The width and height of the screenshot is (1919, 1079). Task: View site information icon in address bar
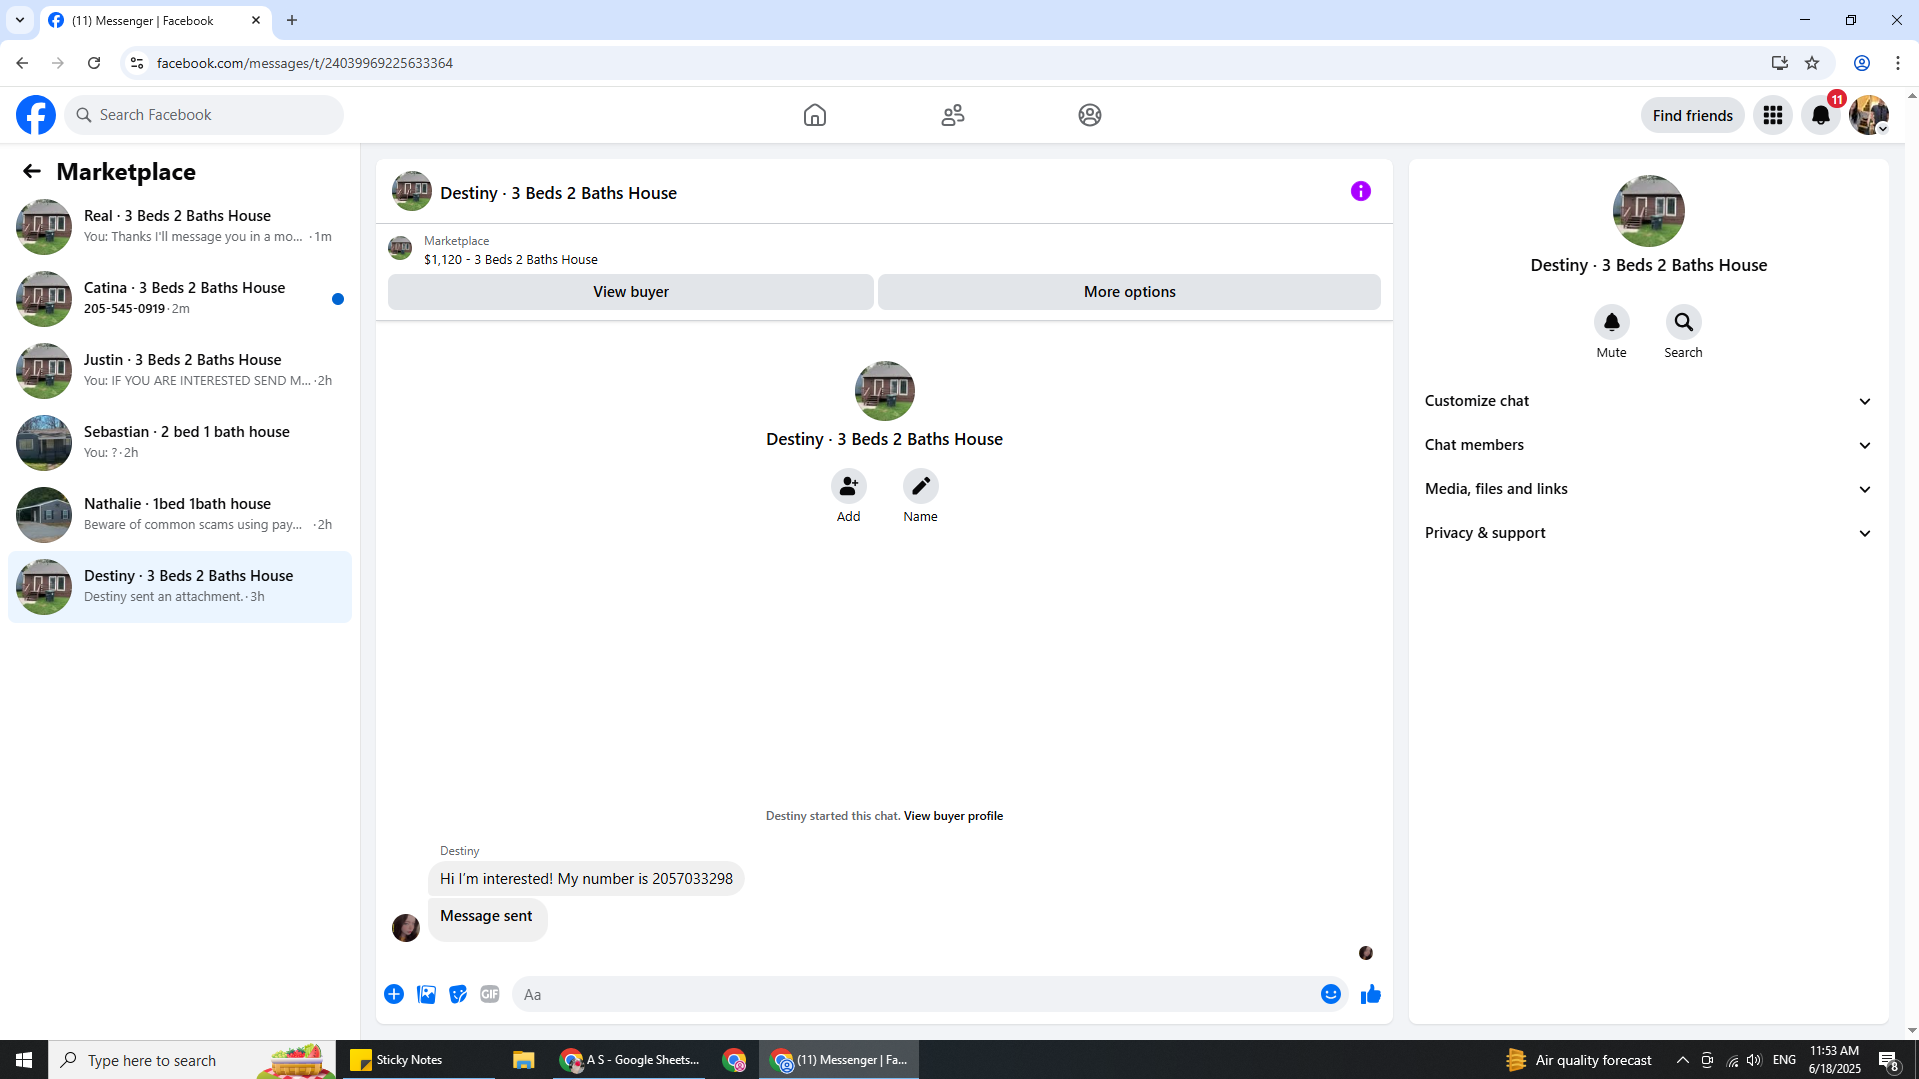tap(137, 63)
